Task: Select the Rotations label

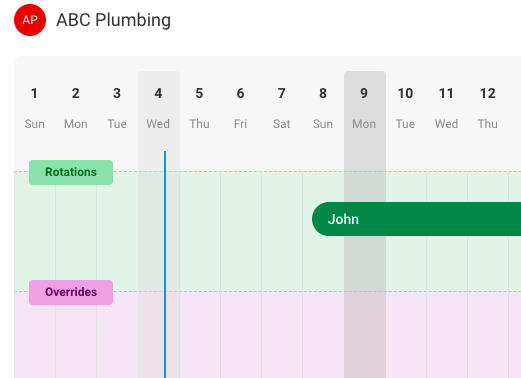Action: point(71,172)
